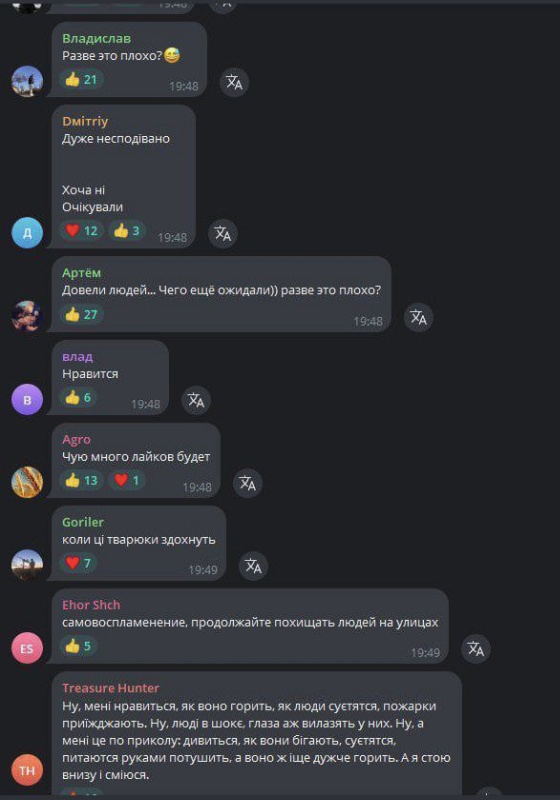Click the purple B avatar of влад
This screenshot has height=800, width=560.
(x=27, y=399)
